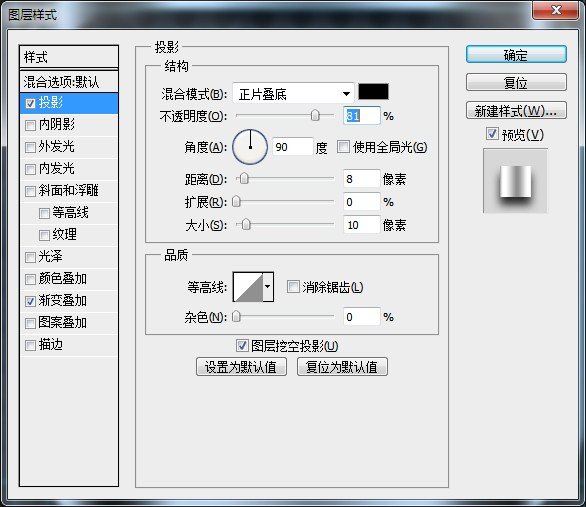Enable the 颜色叠加 checkbox

pyautogui.click(x=30, y=279)
